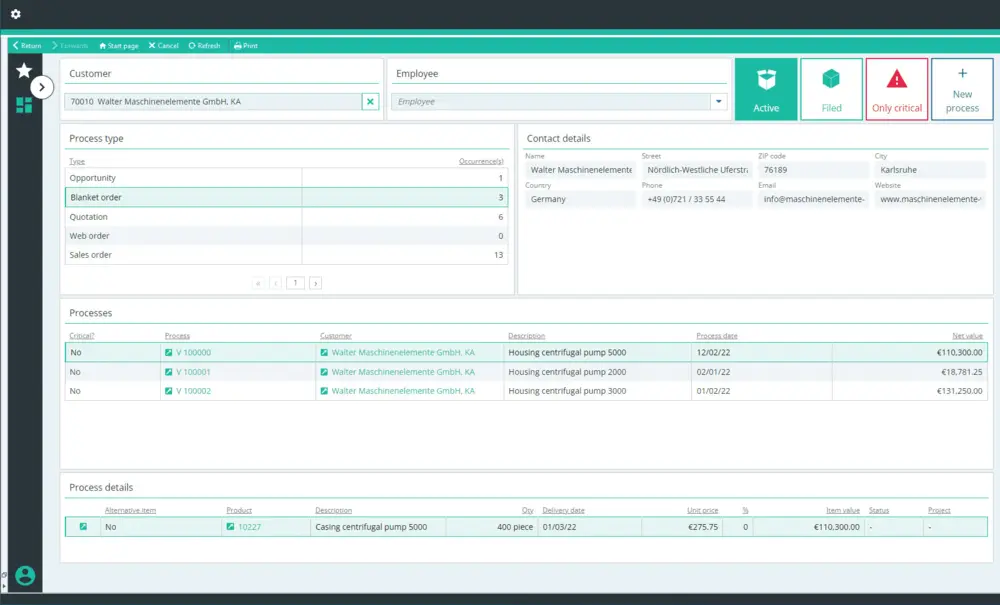Click the Return toolbar button

(x=27, y=46)
